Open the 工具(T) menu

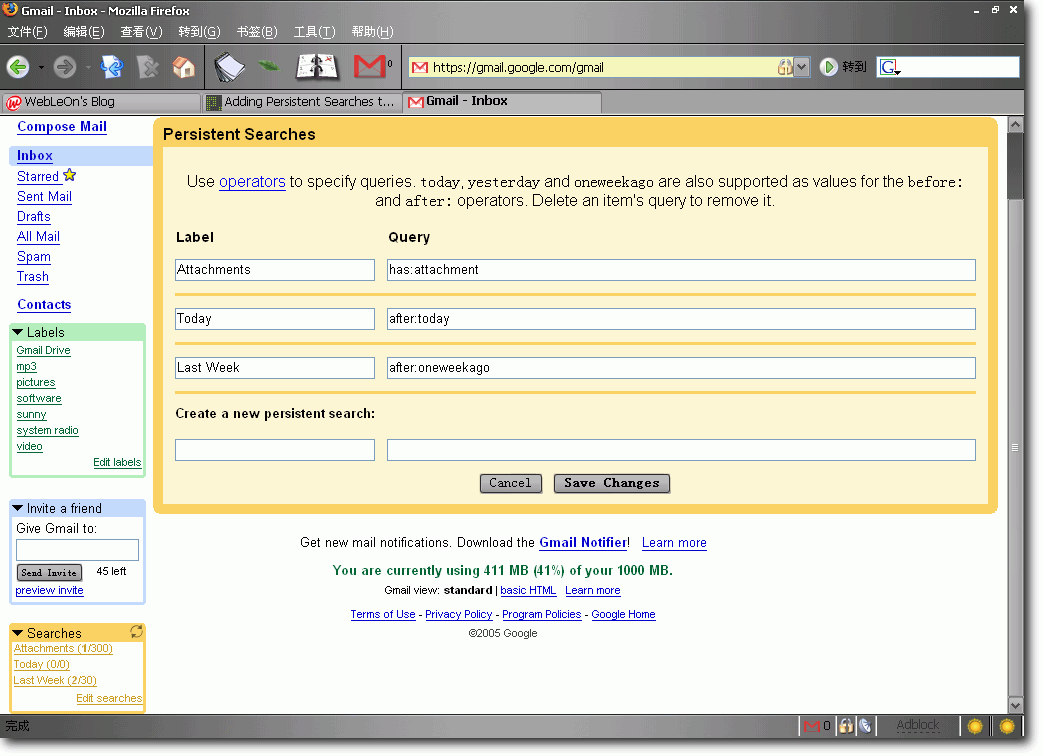click(x=315, y=32)
